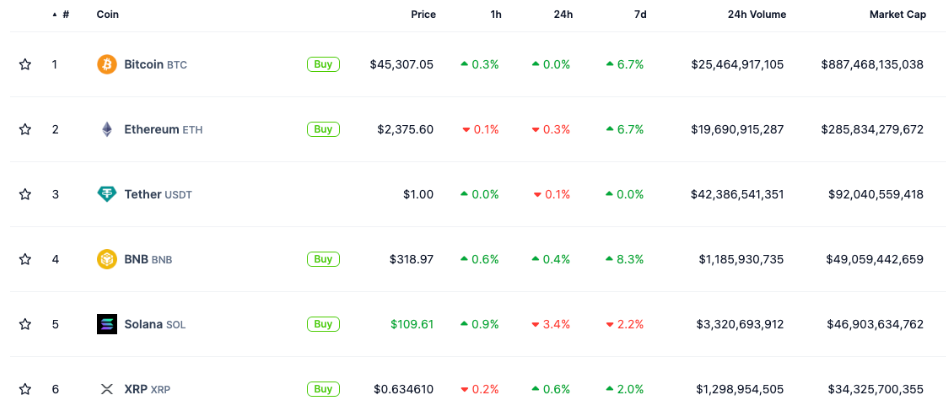Sort table by rank number column
Image resolution: width=946 pixels, height=417 pixels.
[65, 15]
